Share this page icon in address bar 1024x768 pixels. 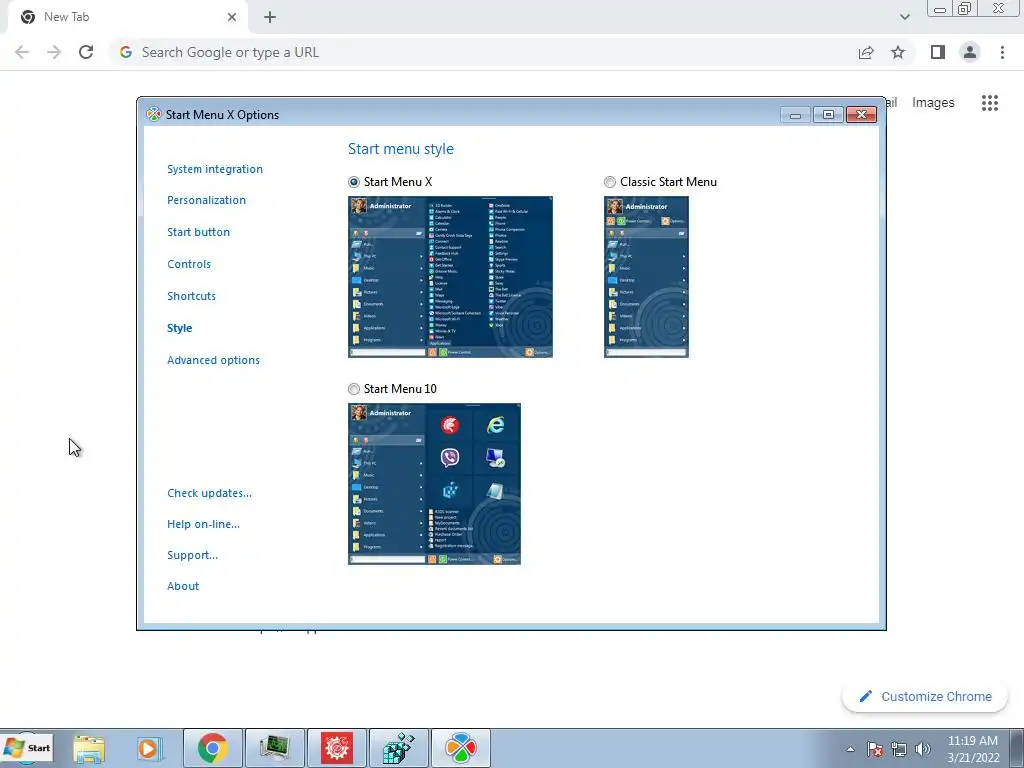866,52
